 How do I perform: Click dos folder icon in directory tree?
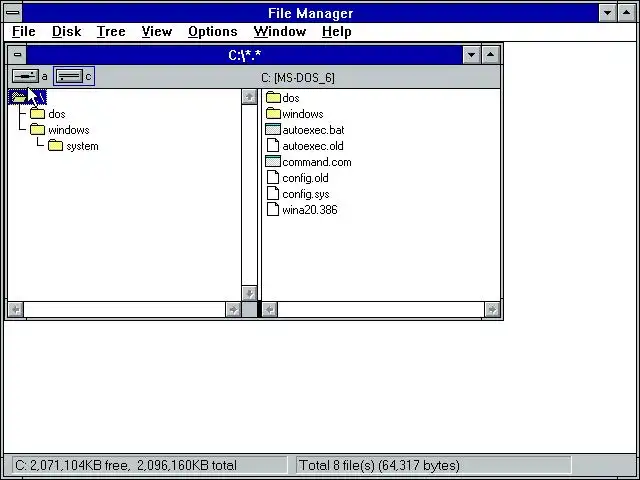tap(38, 114)
